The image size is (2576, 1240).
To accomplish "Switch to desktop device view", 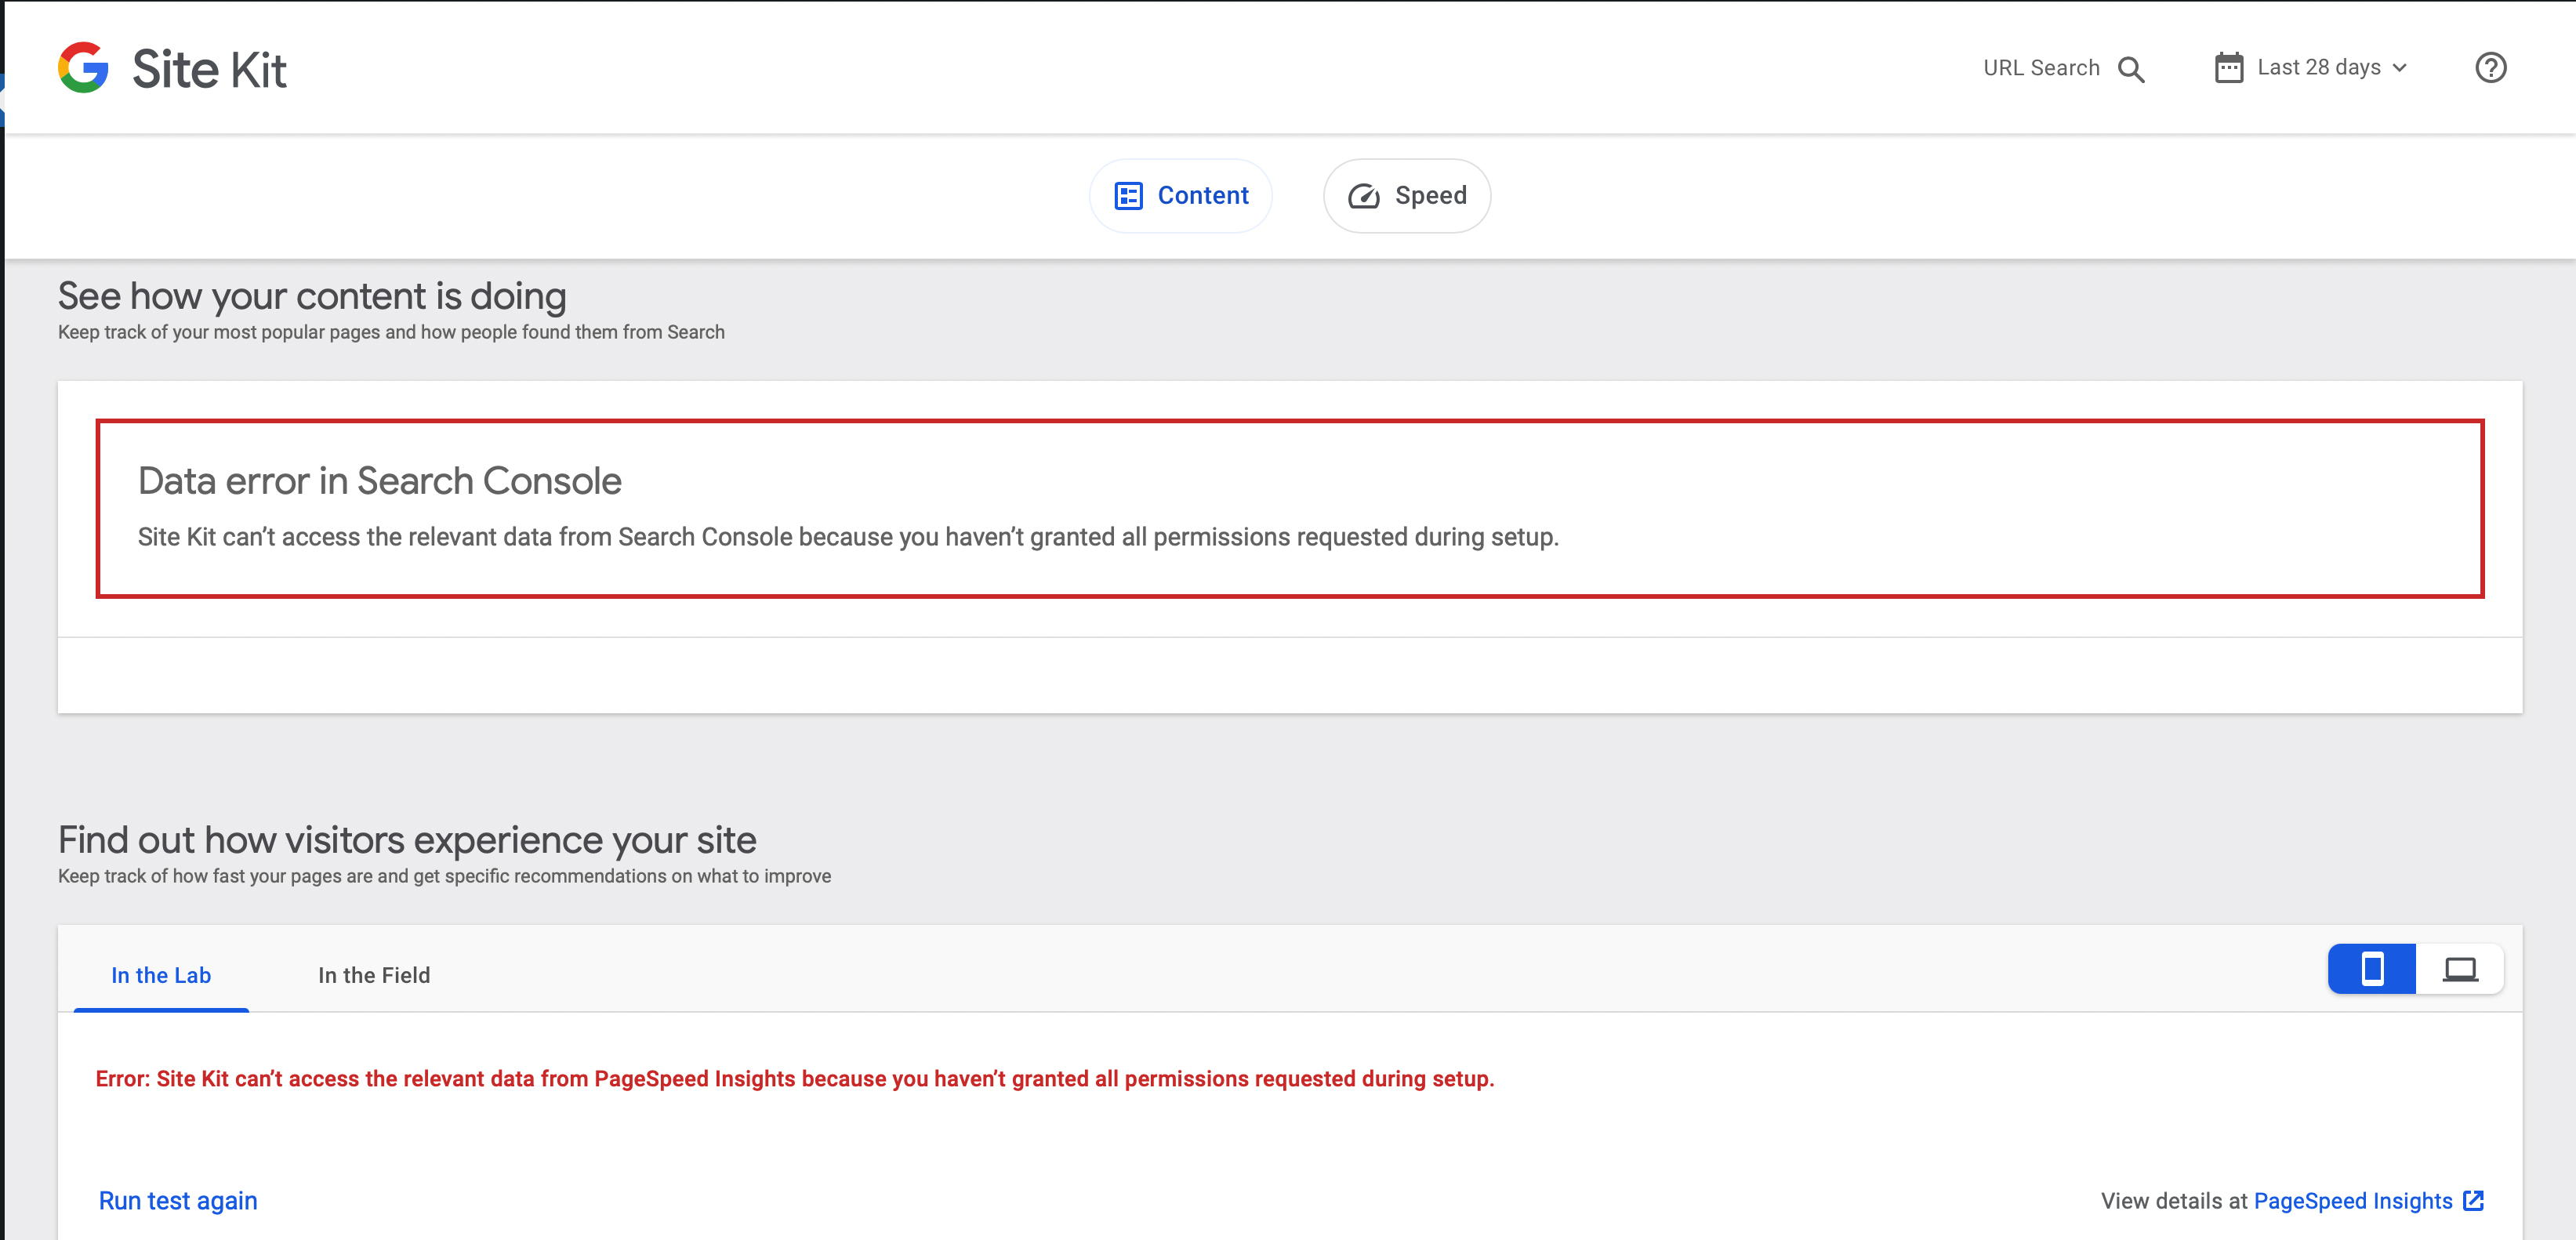I will 2460,969.
